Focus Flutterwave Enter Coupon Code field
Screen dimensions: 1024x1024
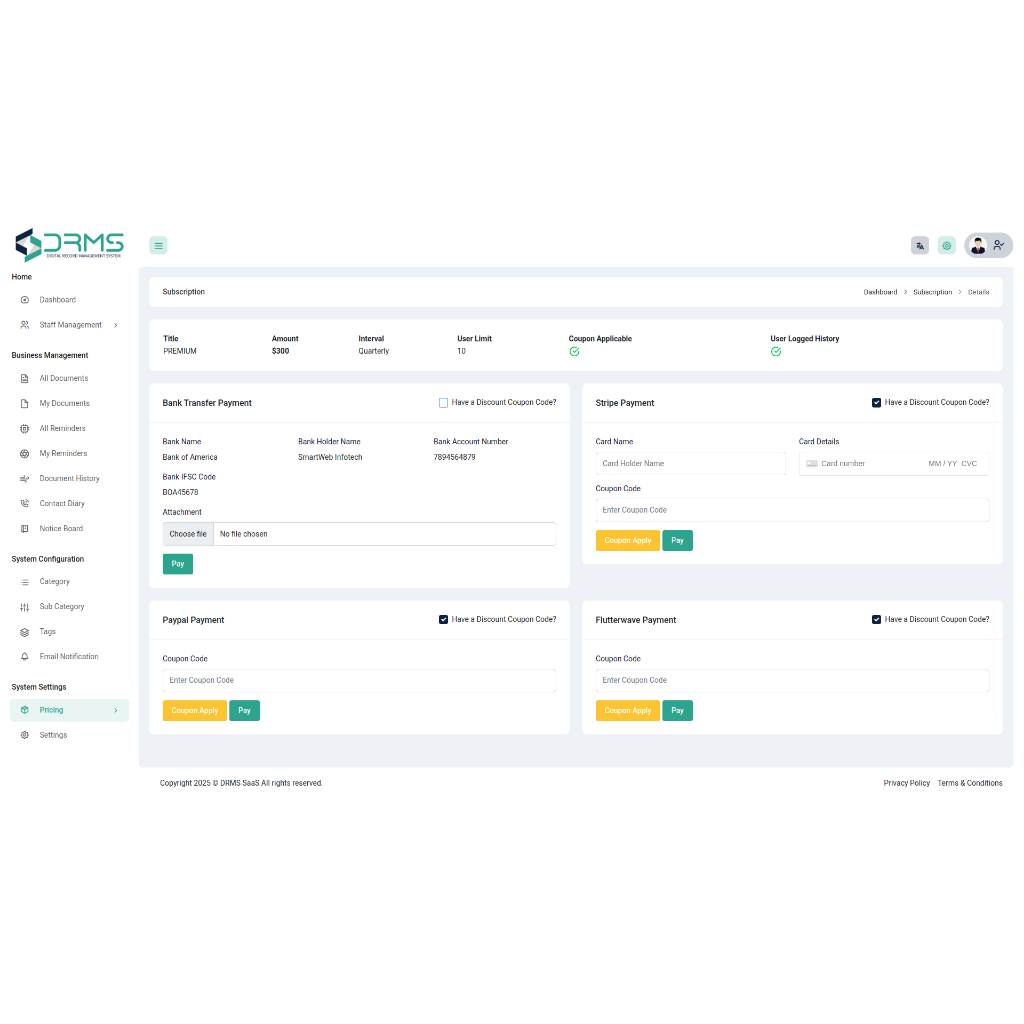tap(792, 680)
